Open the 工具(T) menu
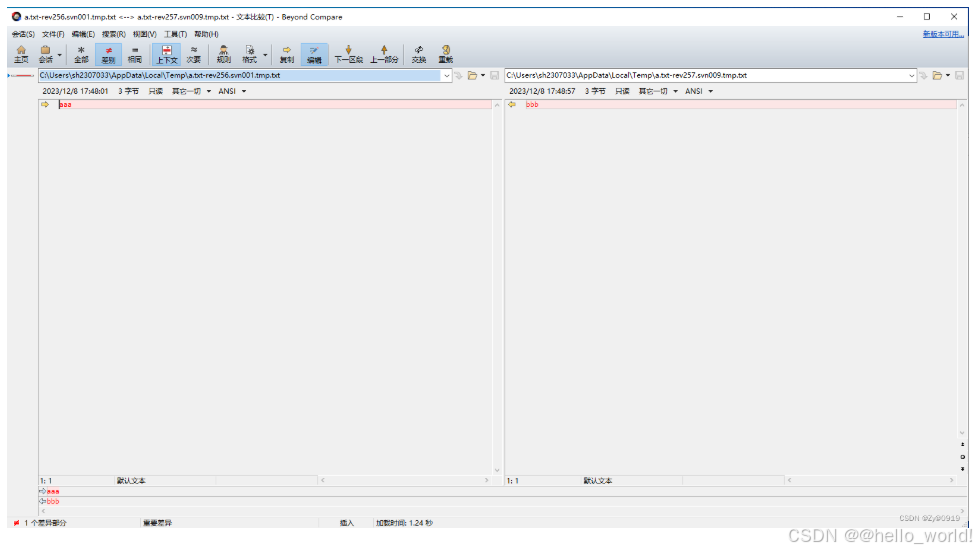This screenshot has width=977, height=553. click(175, 34)
